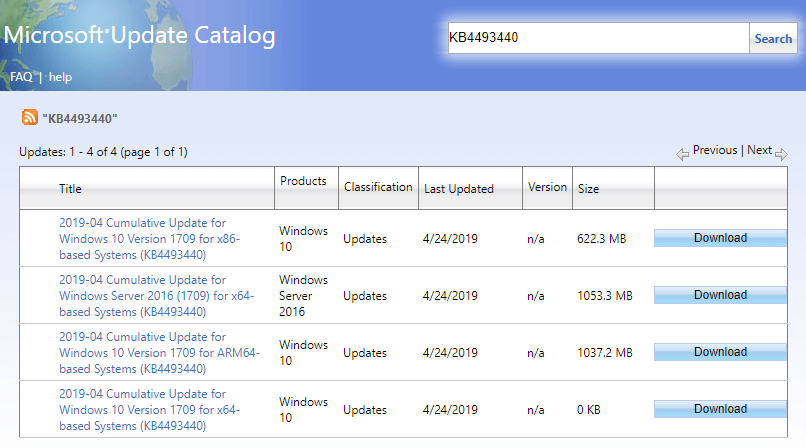
Task: Download the 0 KB x64 update
Action: click(x=720, y=409)
